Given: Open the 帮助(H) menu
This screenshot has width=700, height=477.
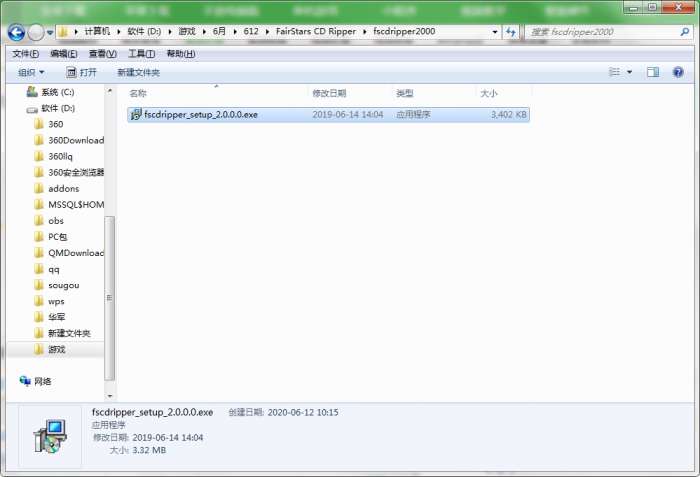Looking at the screenshot, I should (x=181, y=54).
